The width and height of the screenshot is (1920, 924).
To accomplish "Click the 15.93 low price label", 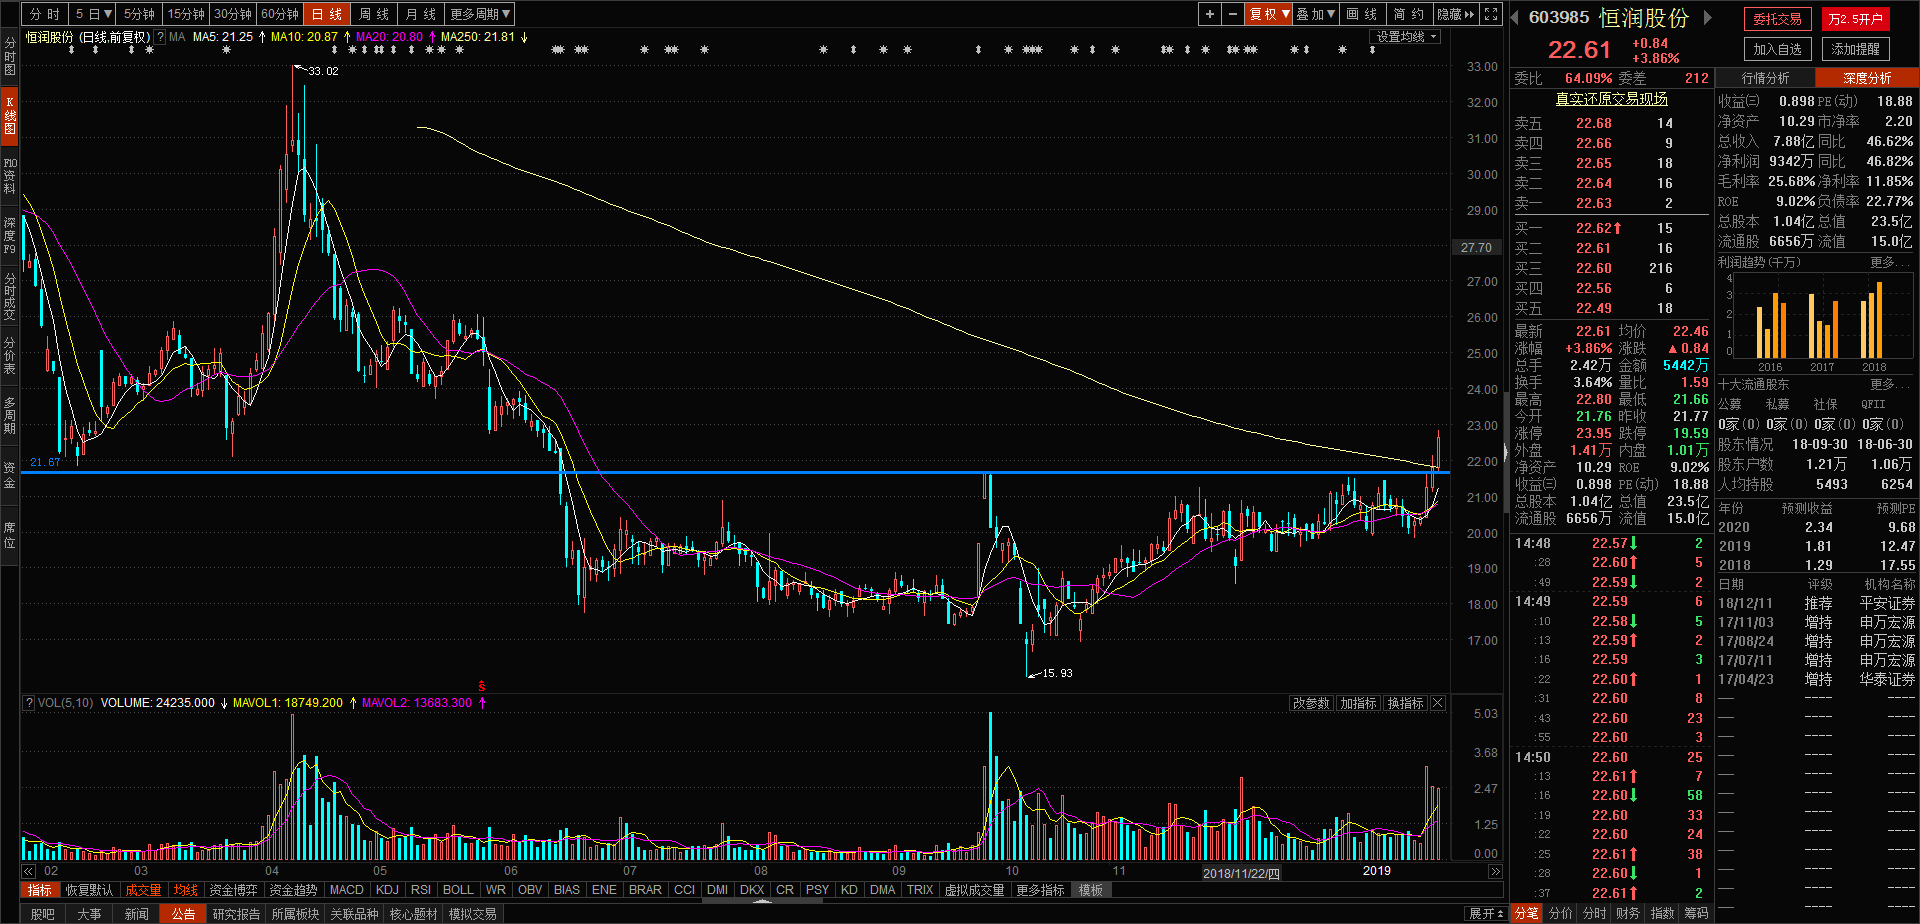I will click(1057, 673).
